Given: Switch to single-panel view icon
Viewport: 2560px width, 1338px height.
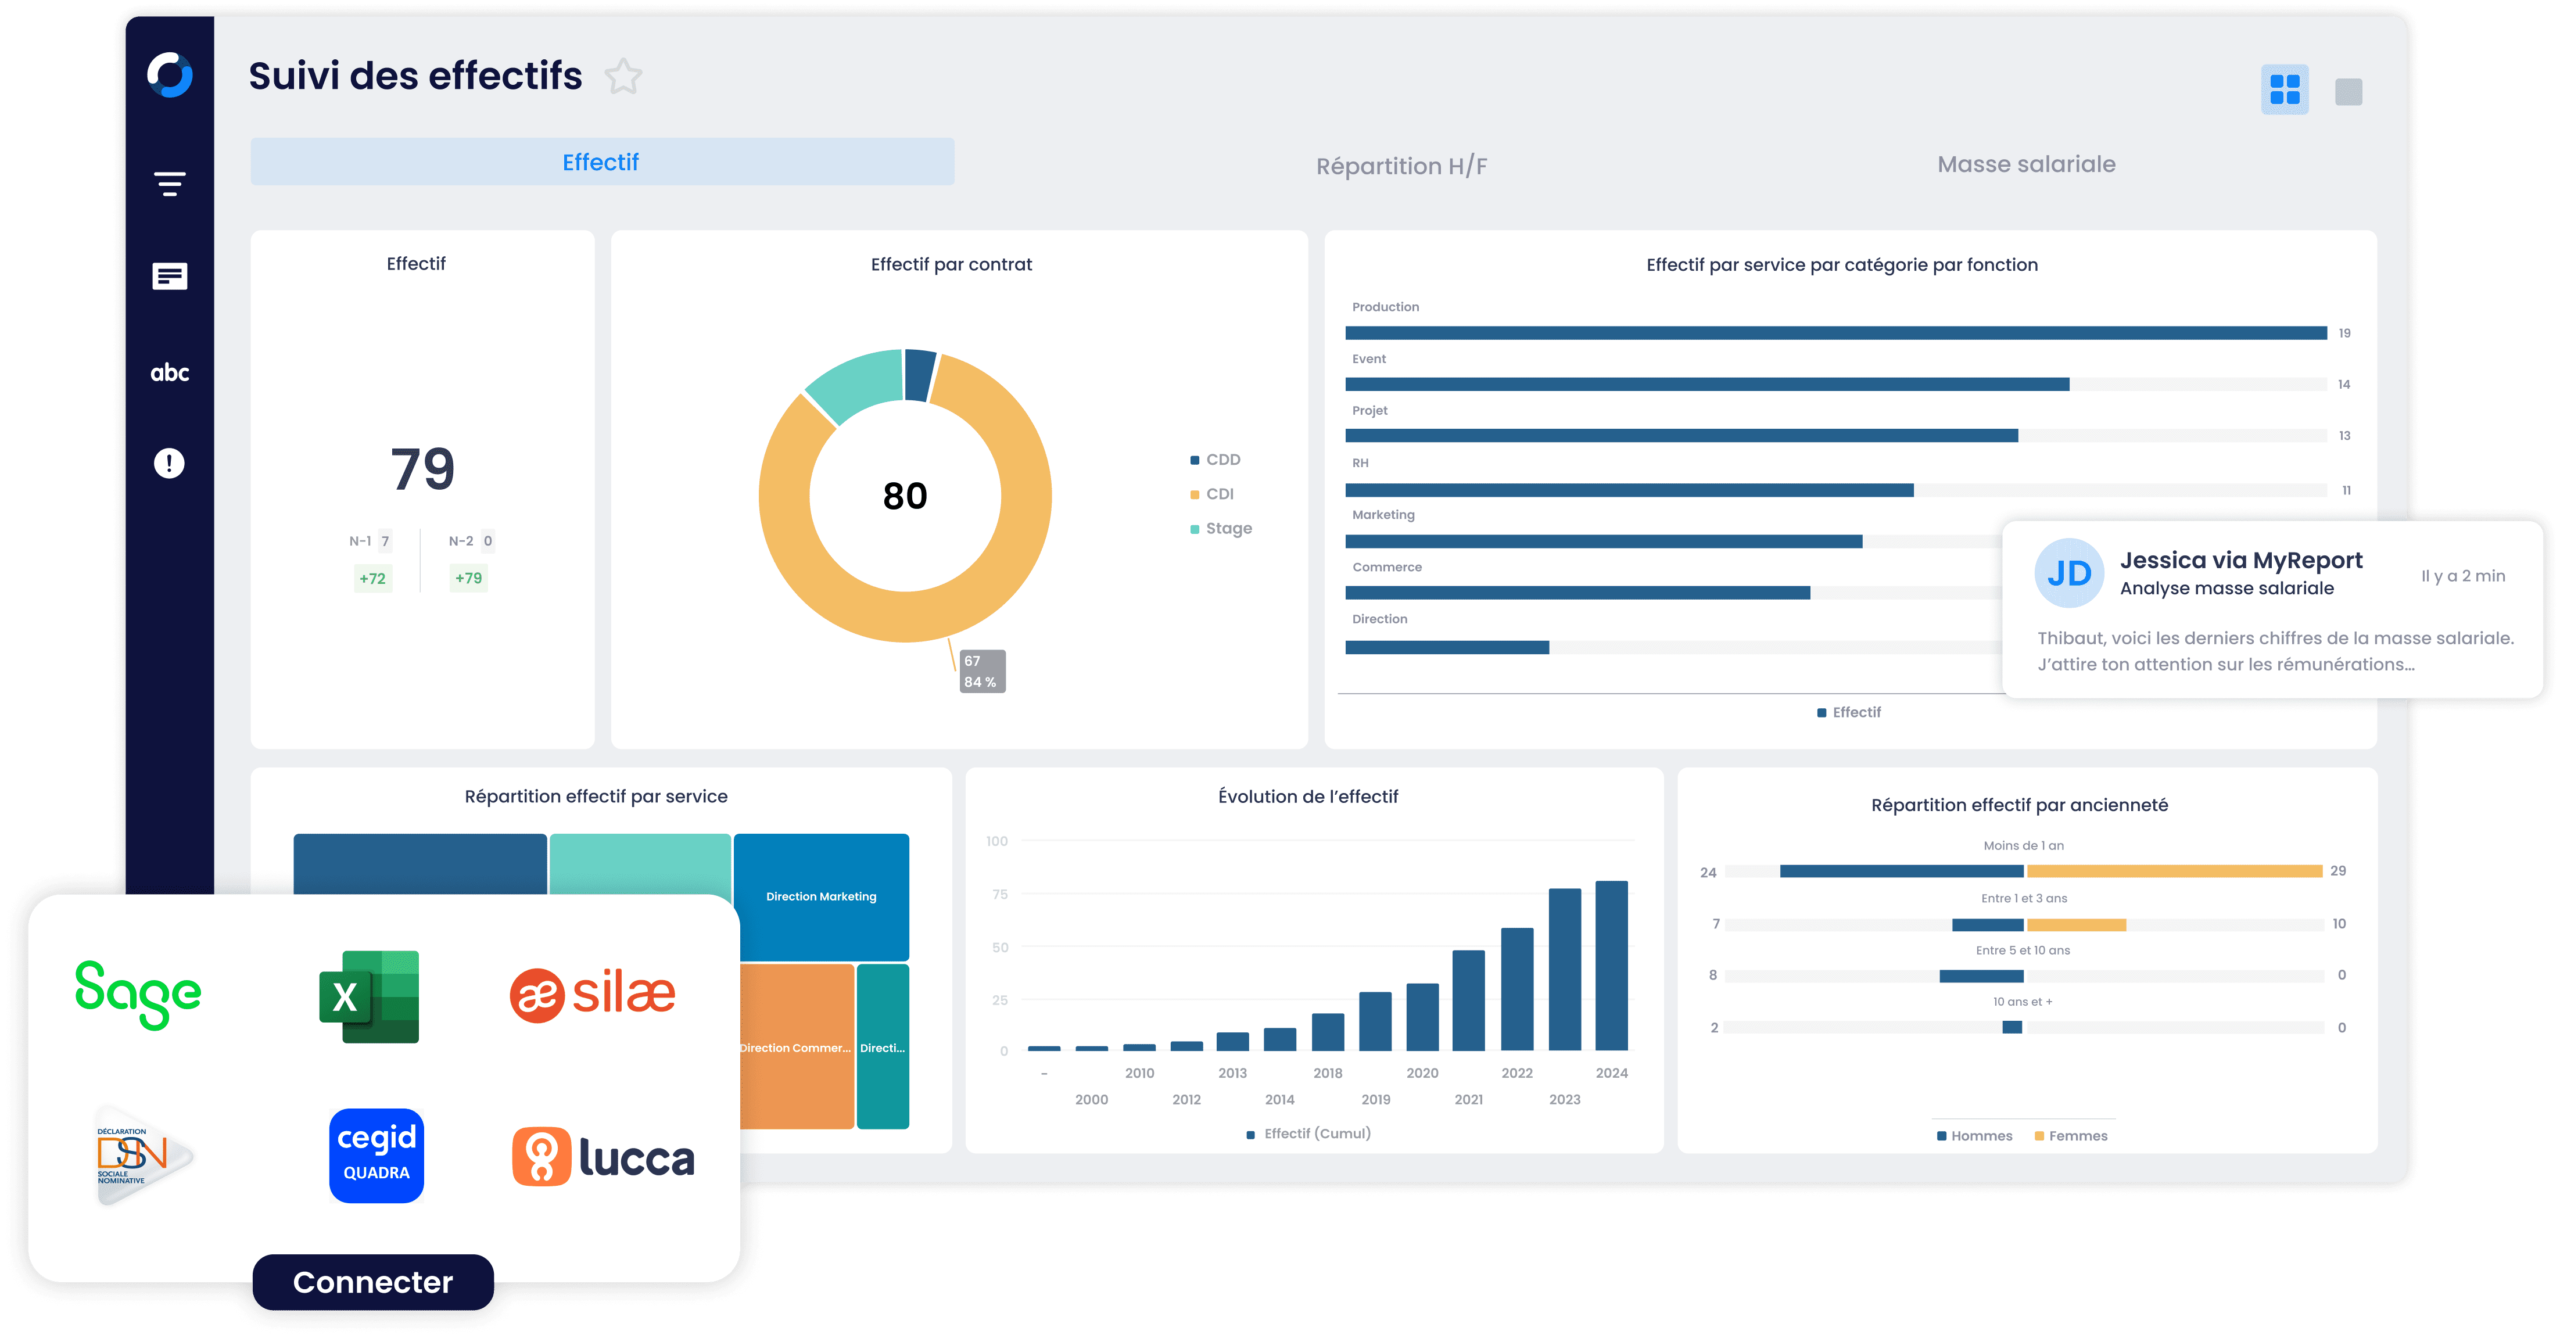Looking at the screenshot, I should tap(2348, 92).
